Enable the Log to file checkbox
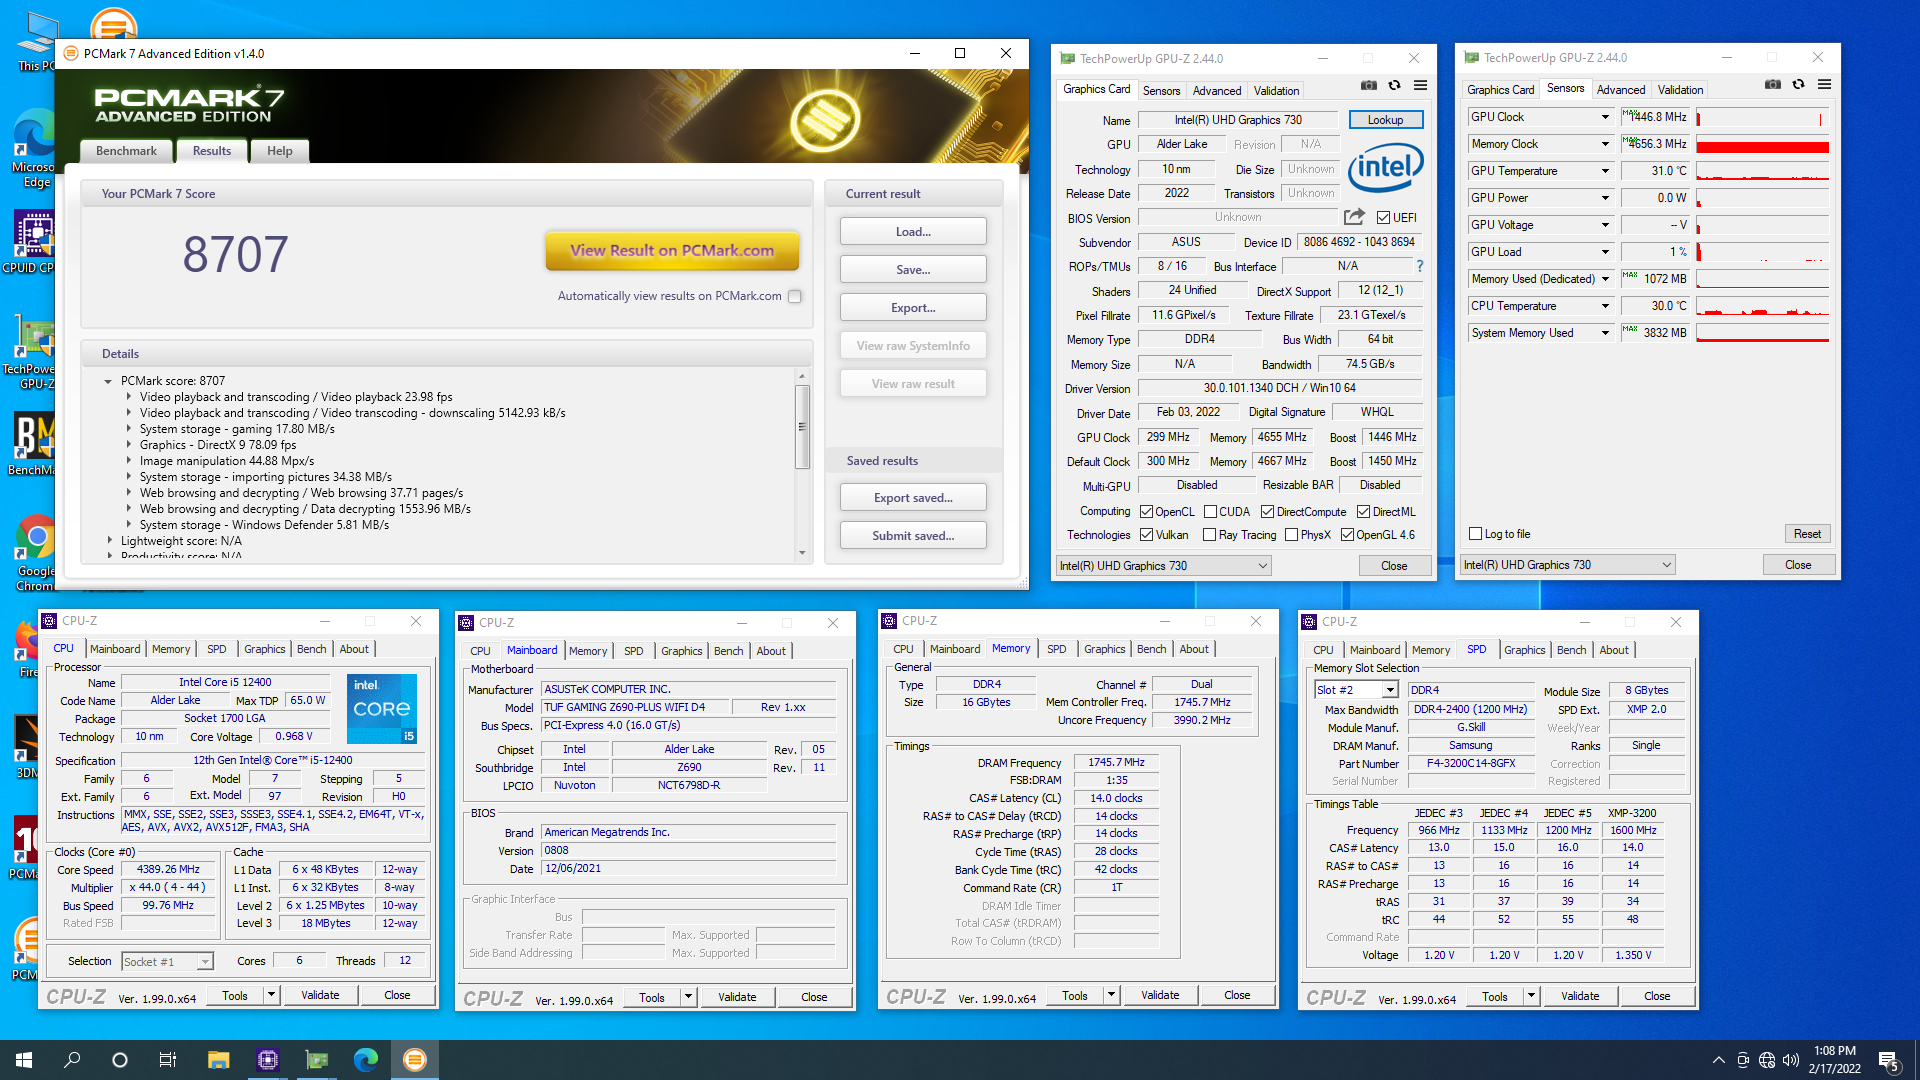Viewport: 1920px width, 1080px height. pos(1475,534)
